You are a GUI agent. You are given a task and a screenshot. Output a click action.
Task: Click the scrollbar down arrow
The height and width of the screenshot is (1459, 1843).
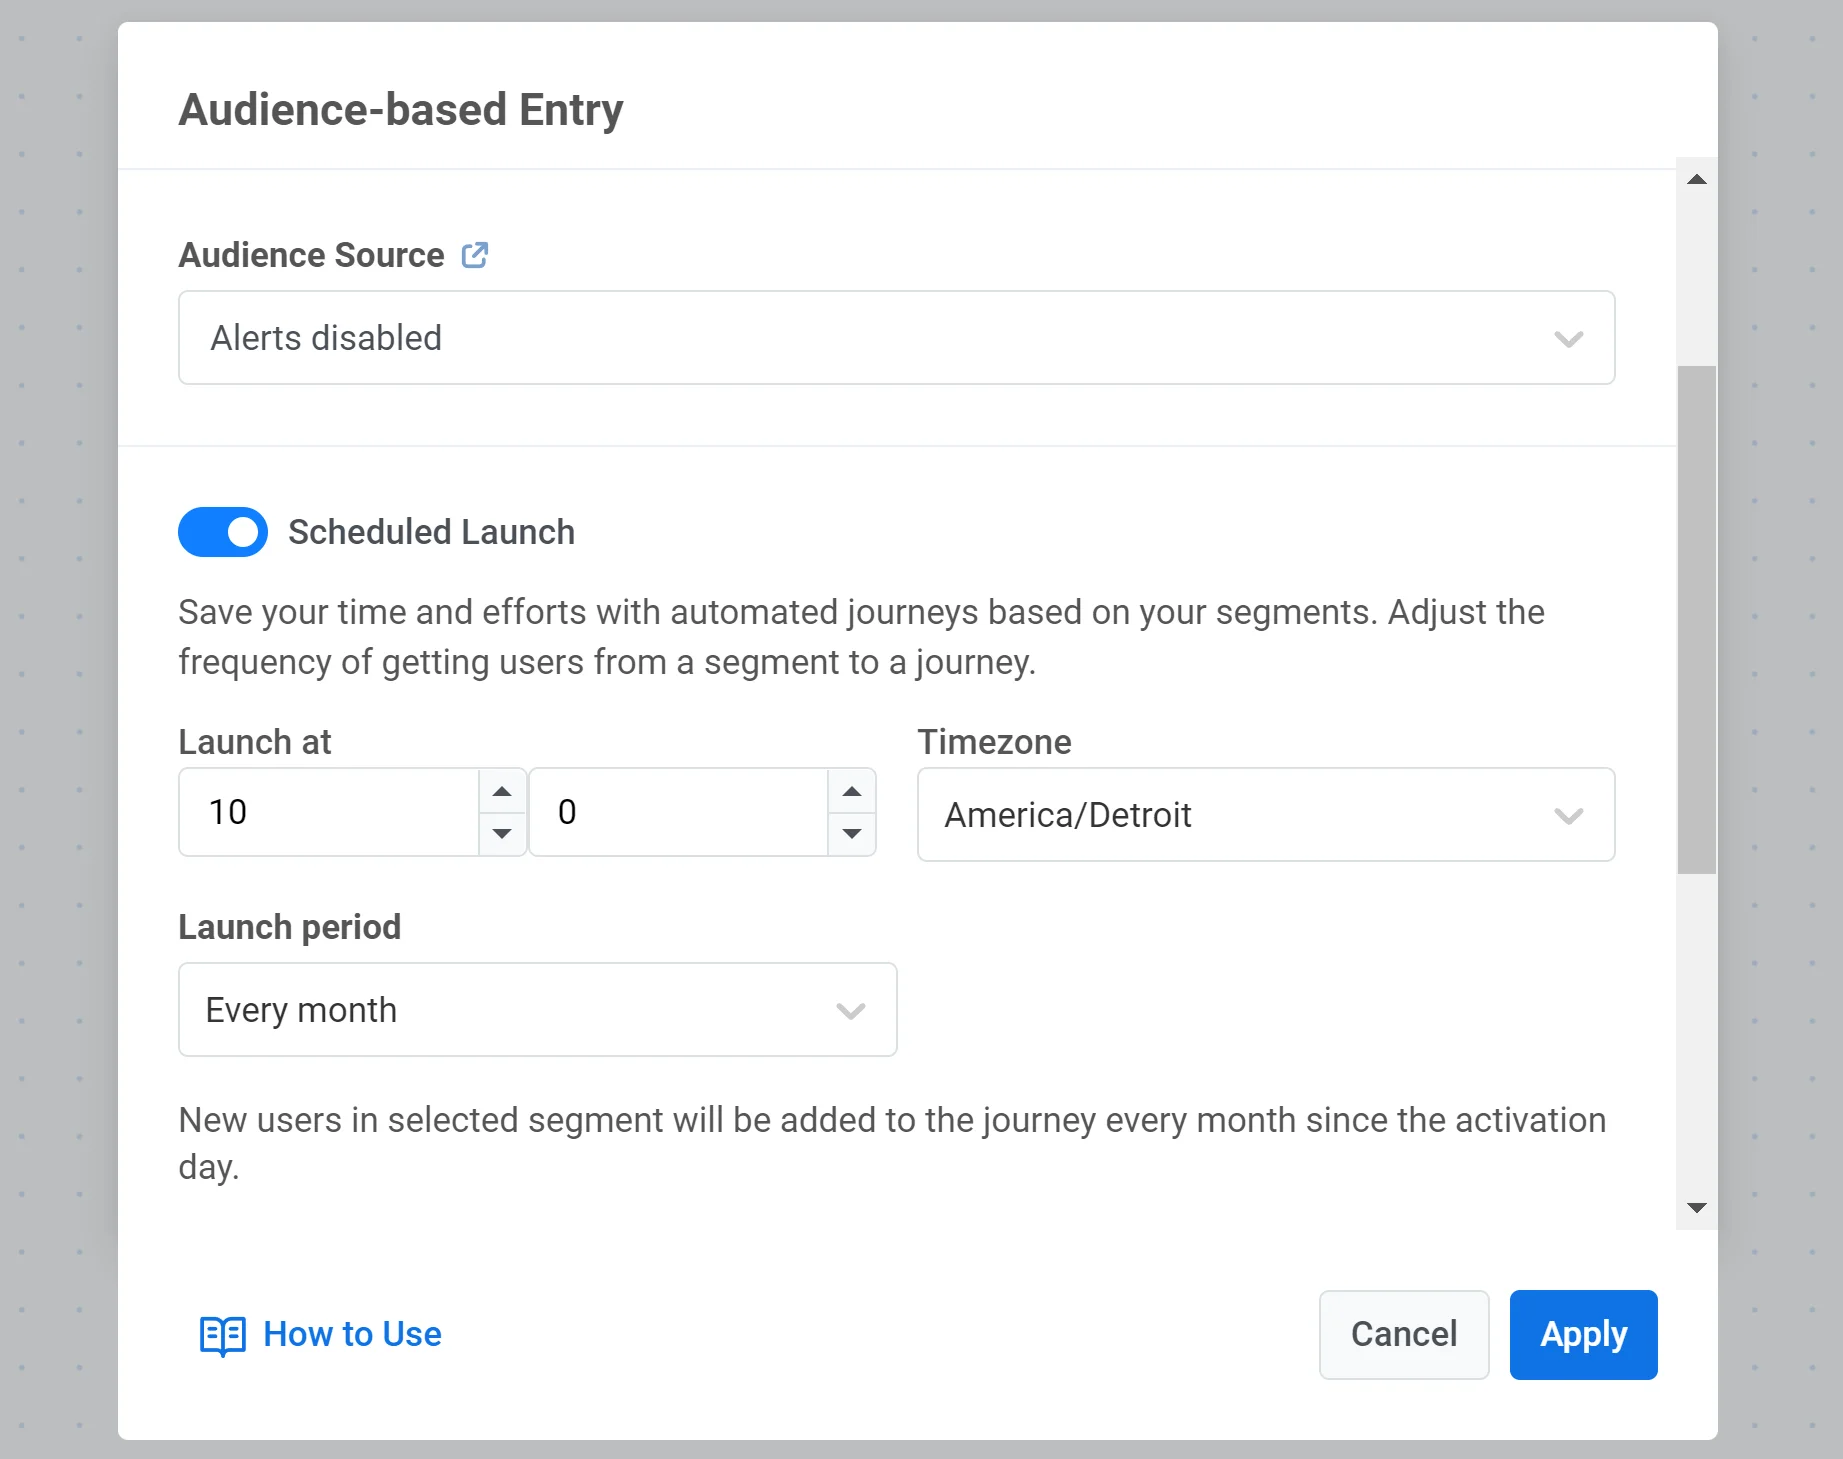[x=1696, y=1208]
